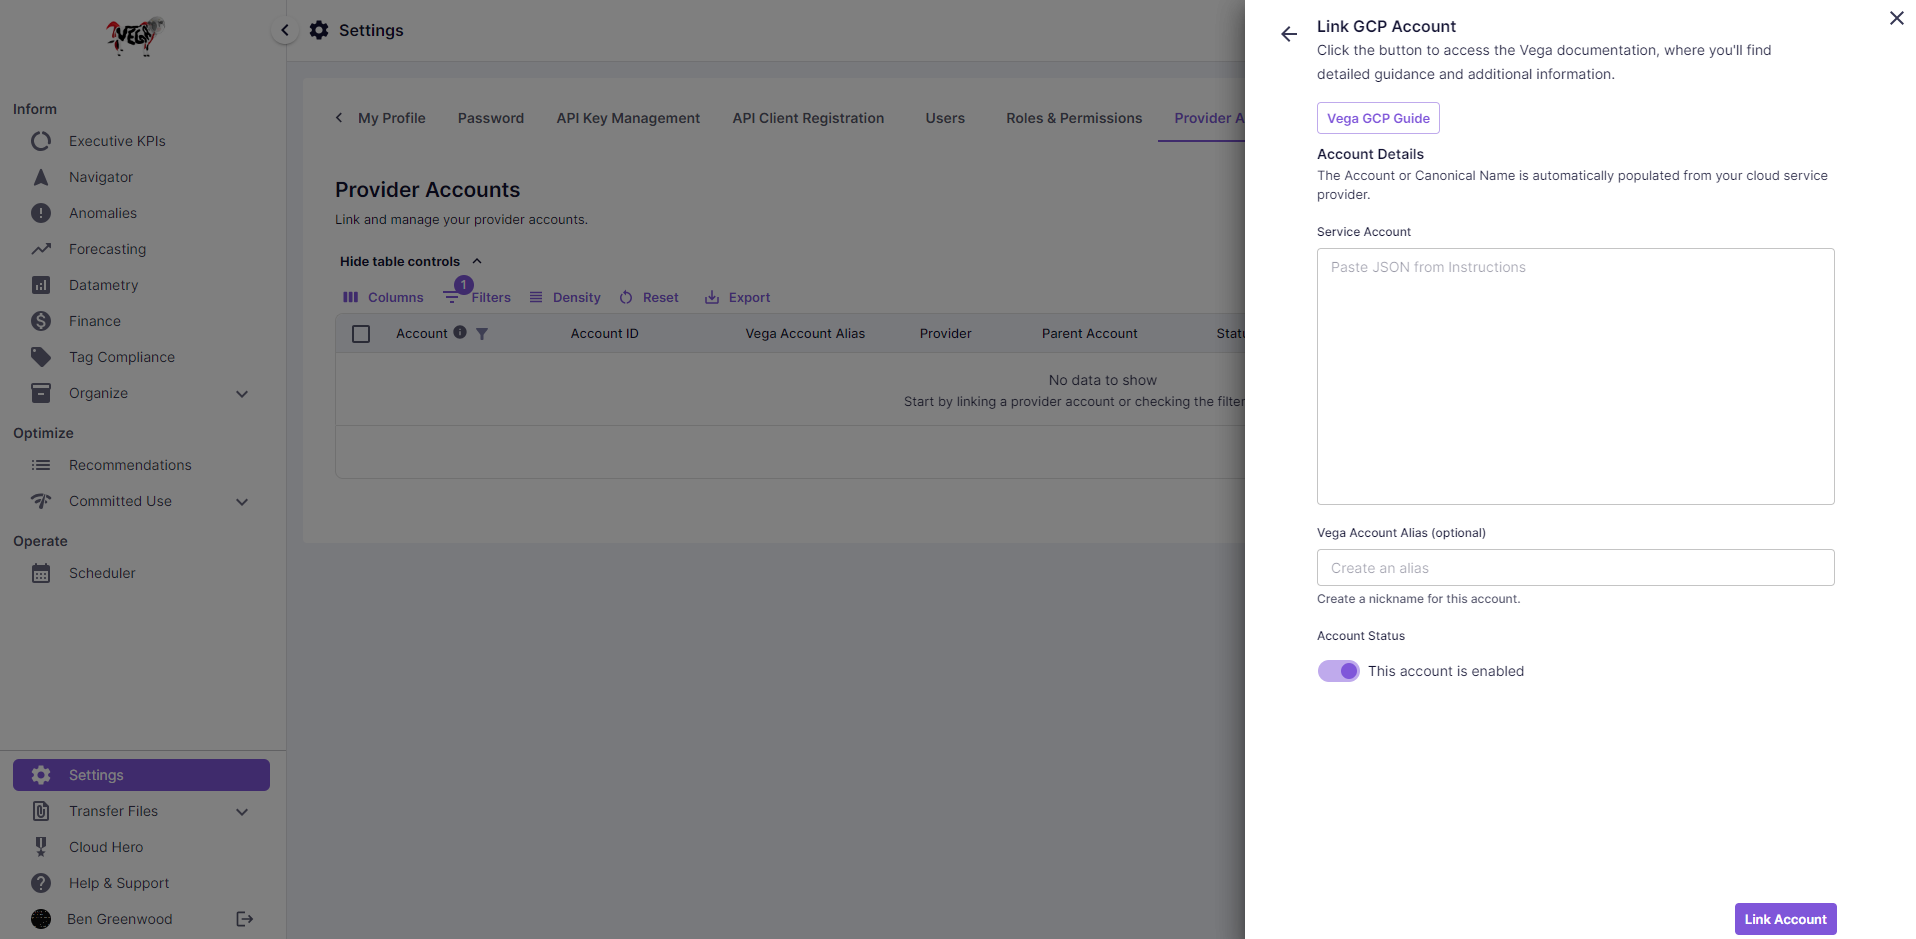Click the Recommendations list icon
The height and width of the screenshot is (939, 1916).
click(41, 465)
